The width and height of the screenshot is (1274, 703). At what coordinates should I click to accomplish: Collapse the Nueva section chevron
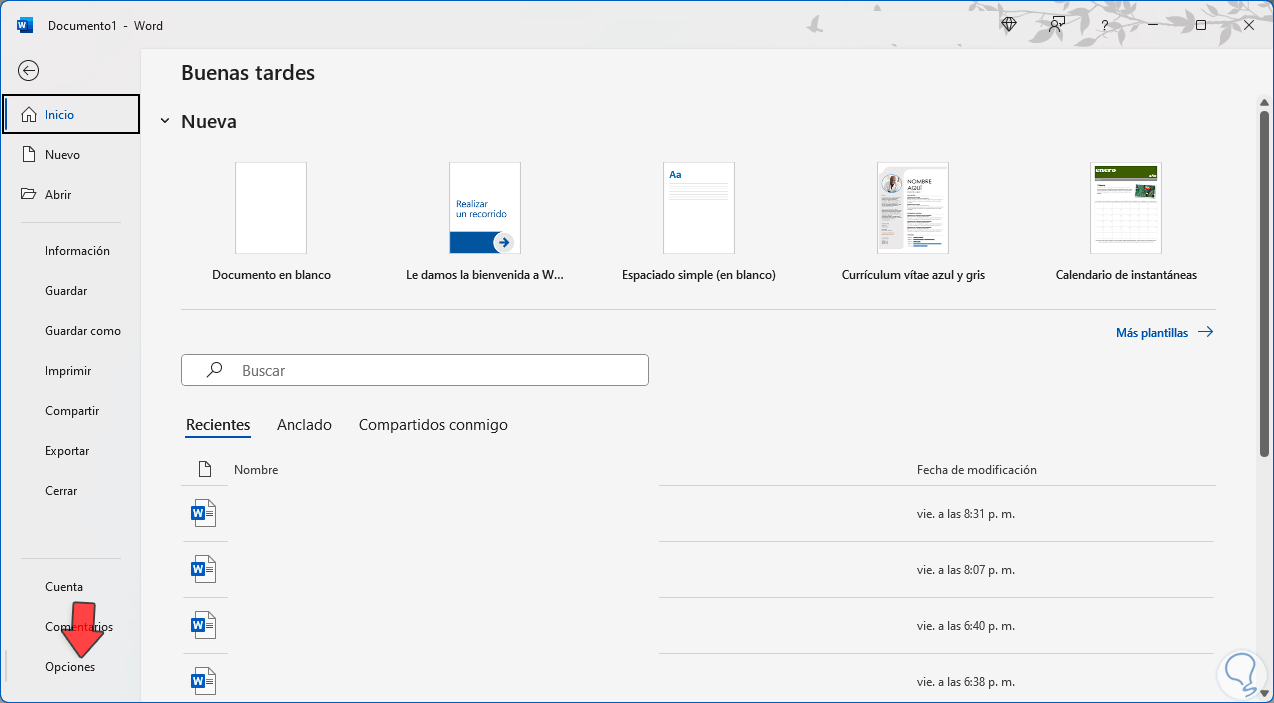(165, 122)
